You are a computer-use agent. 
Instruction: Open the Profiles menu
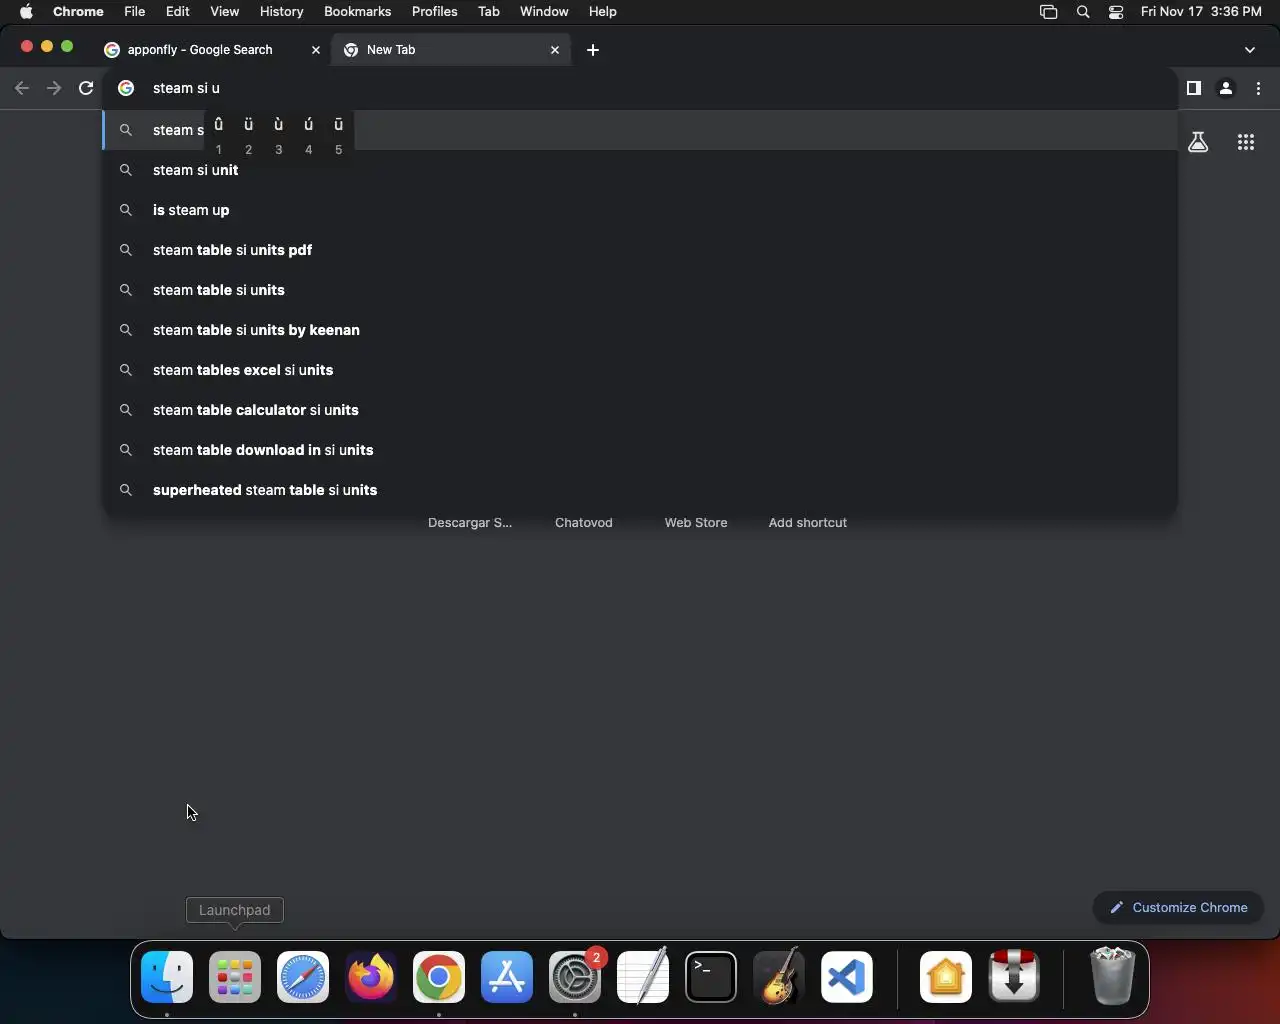pos(435,12)
